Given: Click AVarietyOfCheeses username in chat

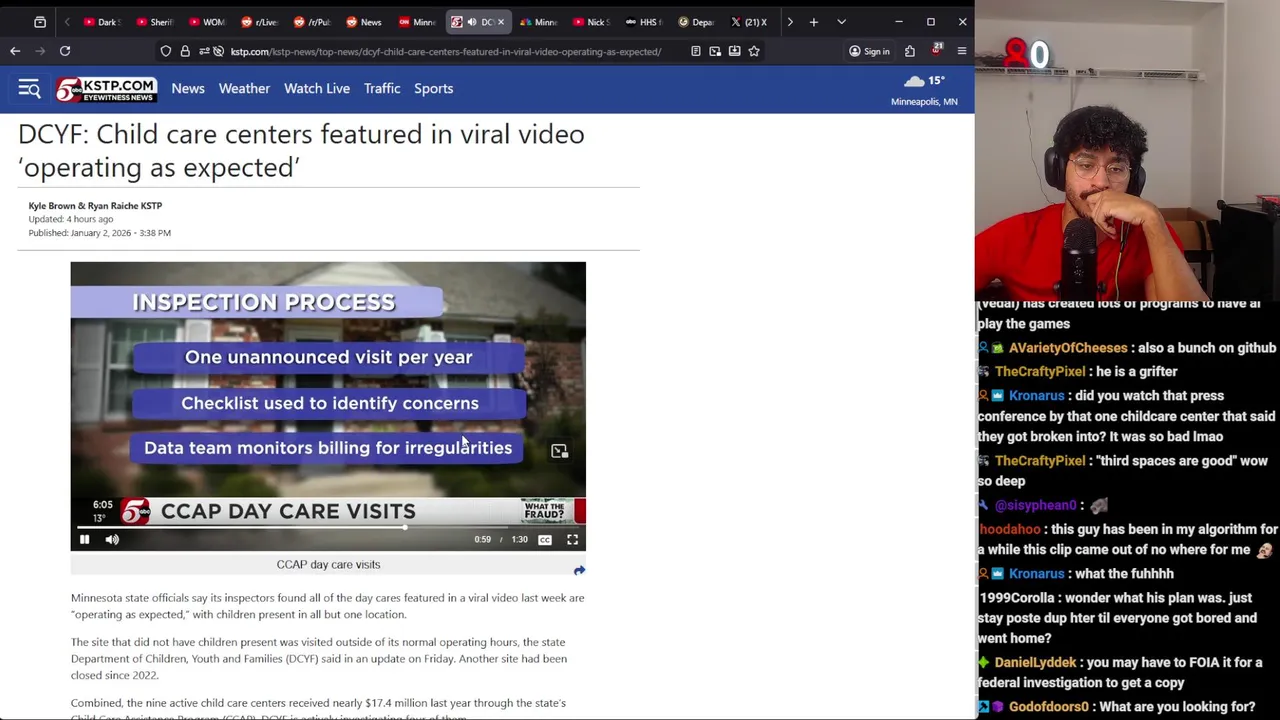Looking at the screenshot, I should coord(1068,348).
